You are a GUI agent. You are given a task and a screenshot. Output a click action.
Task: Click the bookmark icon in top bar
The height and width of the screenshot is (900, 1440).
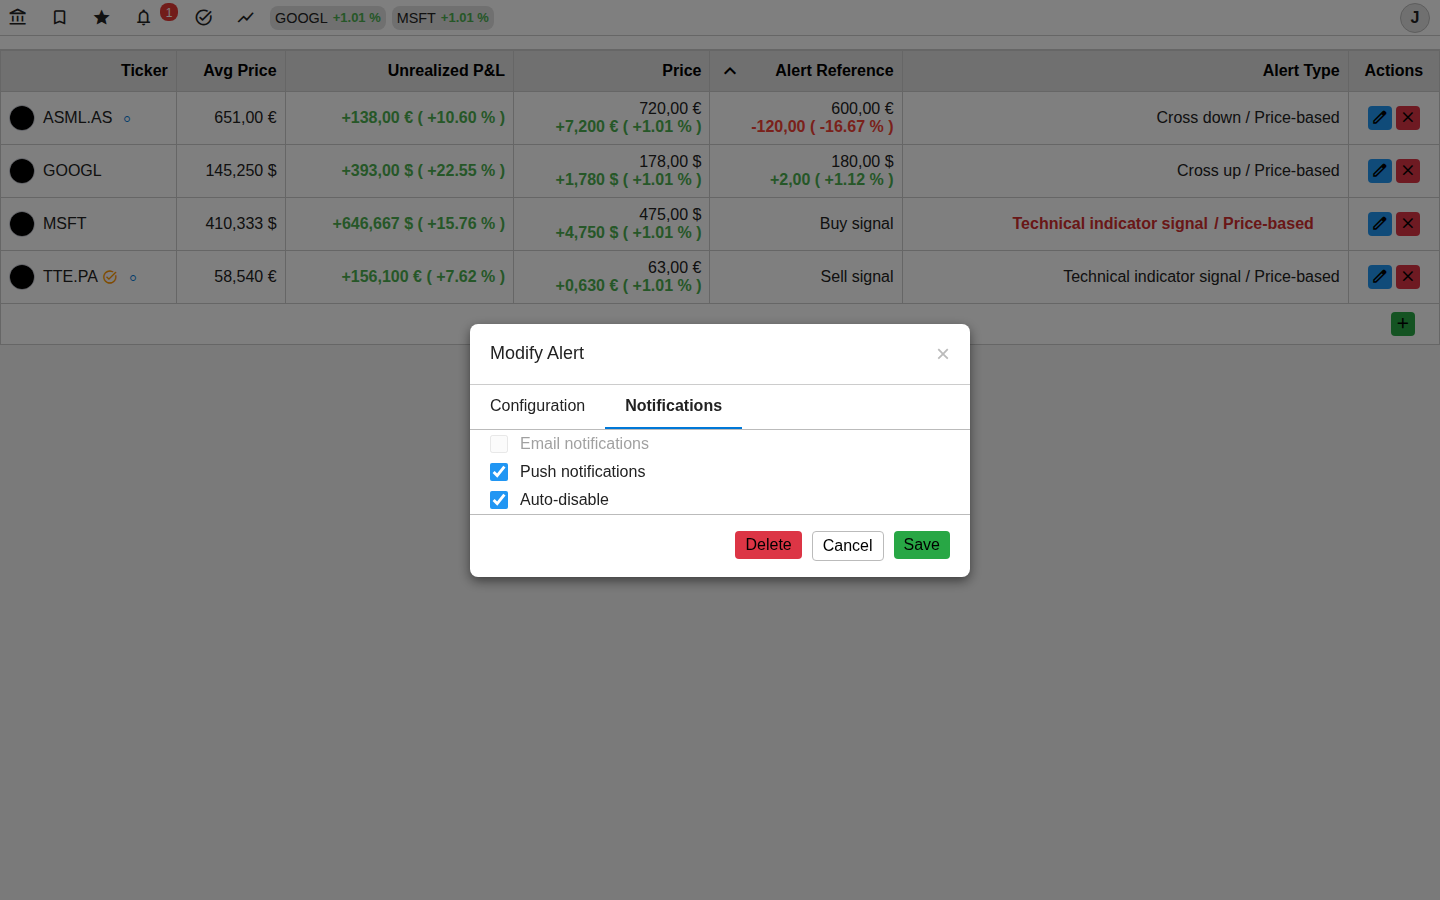tap(60, 17)
